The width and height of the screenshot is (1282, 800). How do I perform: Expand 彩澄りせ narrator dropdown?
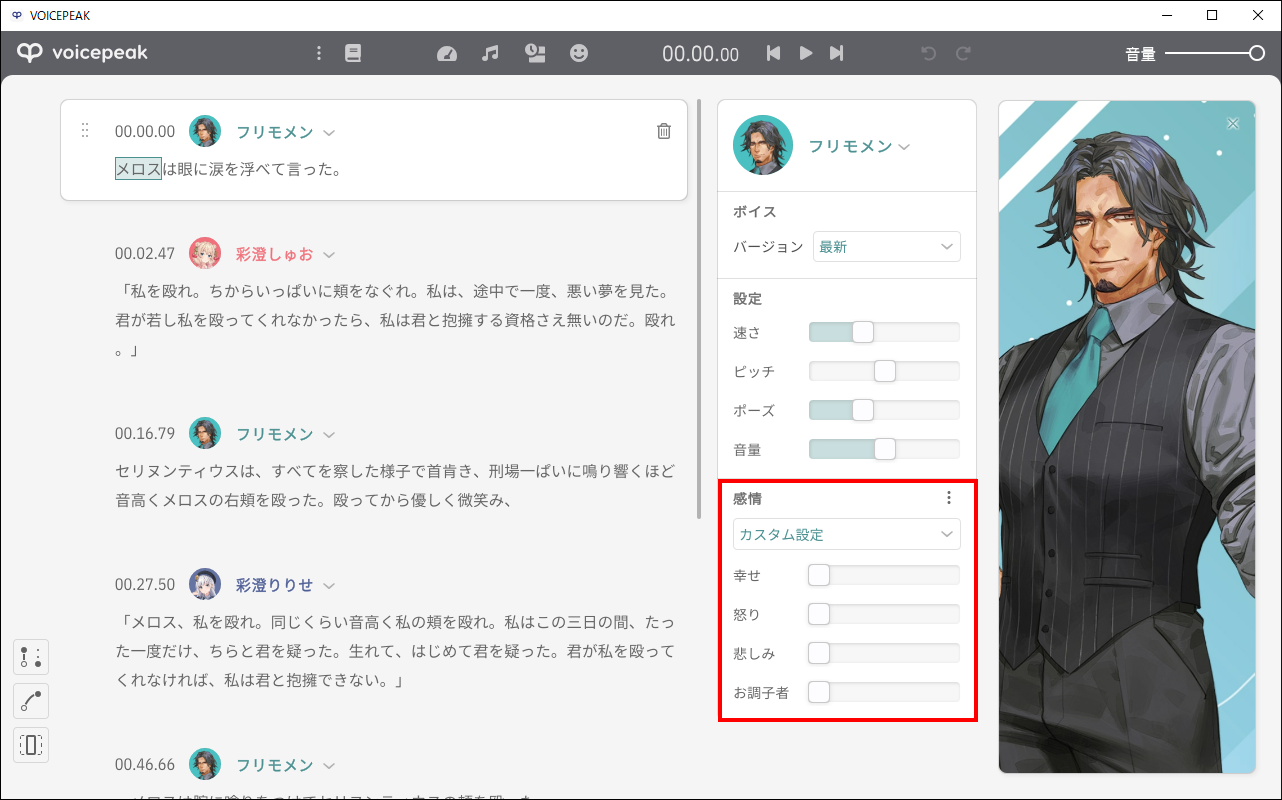(x=329, y=585)
